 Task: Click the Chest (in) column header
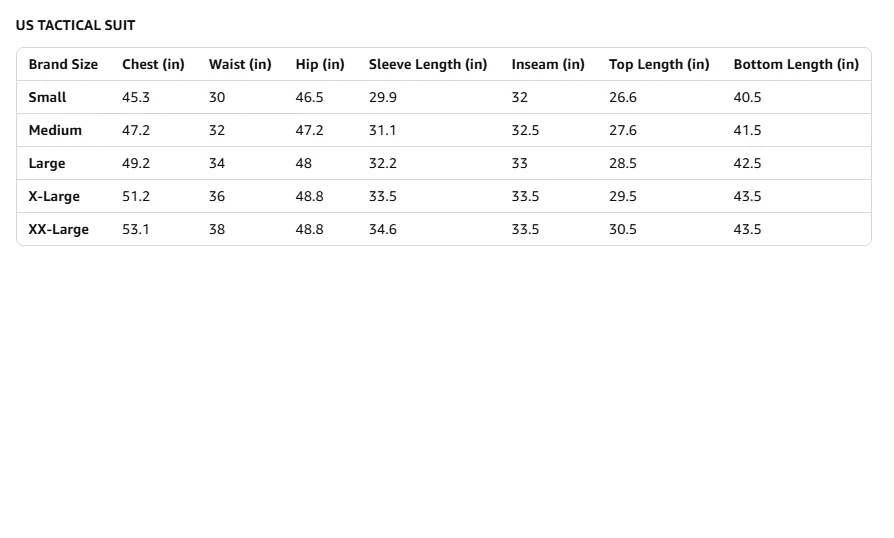153,64
